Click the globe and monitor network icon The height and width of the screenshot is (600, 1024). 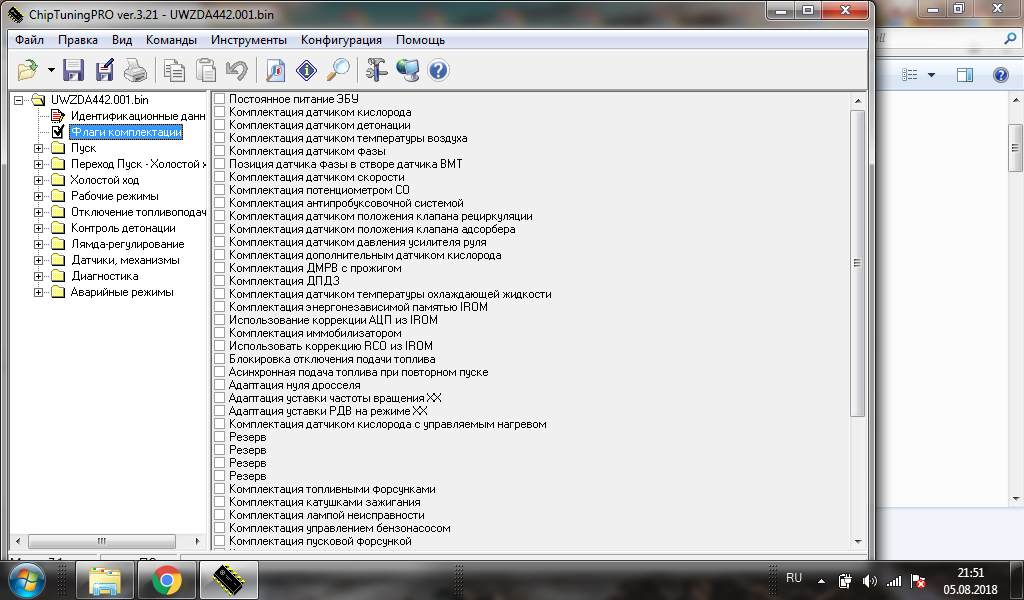tap(407, 70)
